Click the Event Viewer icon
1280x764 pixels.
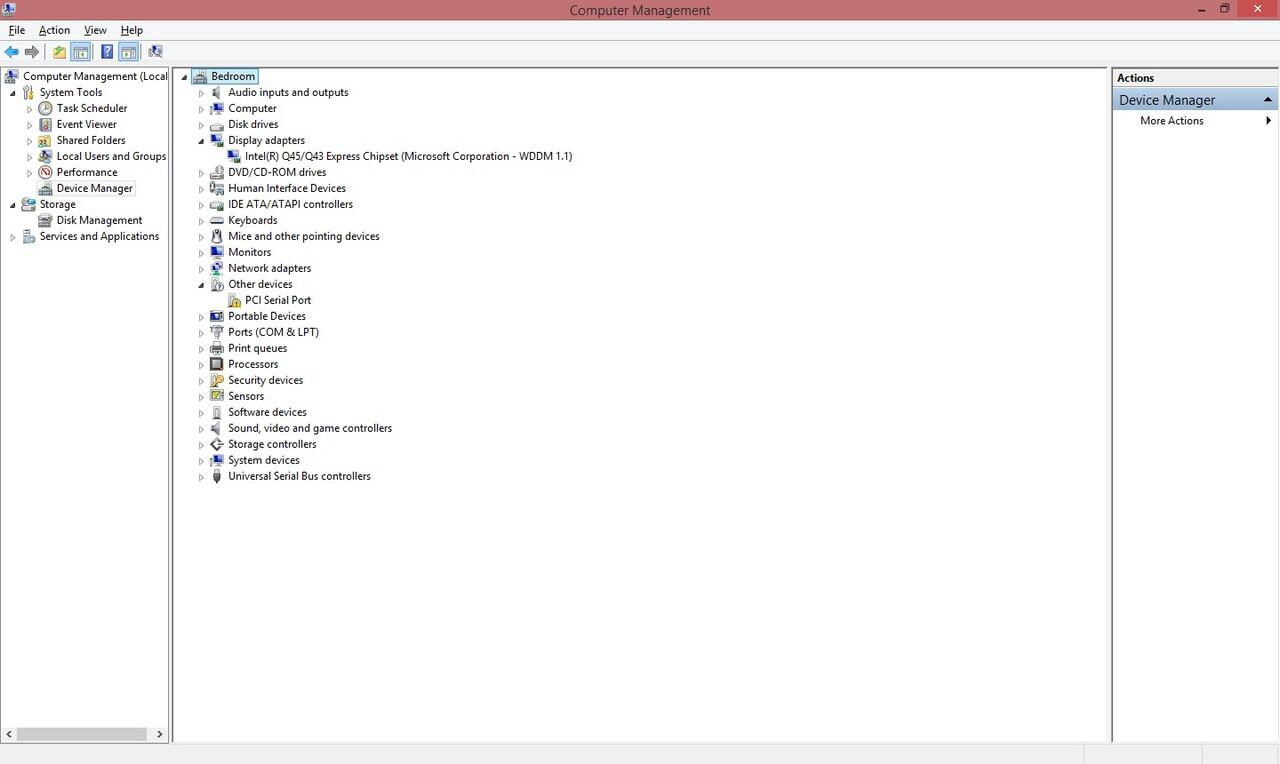[x=45, y=124]
